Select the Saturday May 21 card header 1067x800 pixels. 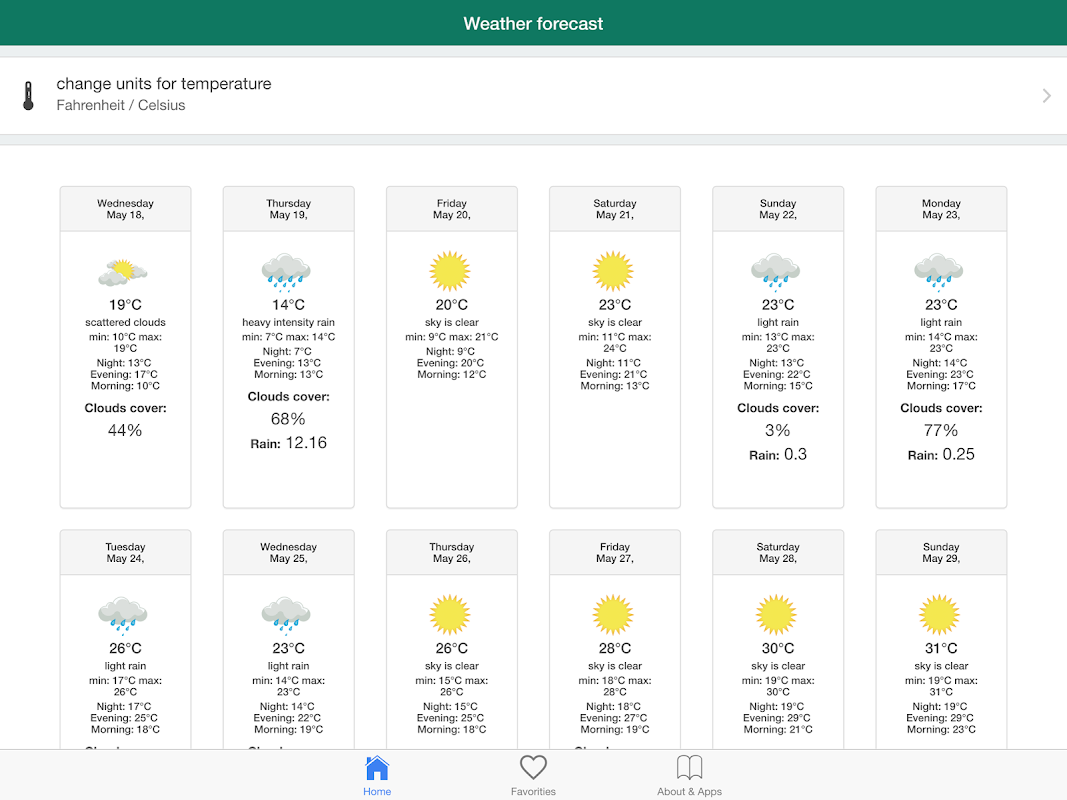tap(615, 209)
